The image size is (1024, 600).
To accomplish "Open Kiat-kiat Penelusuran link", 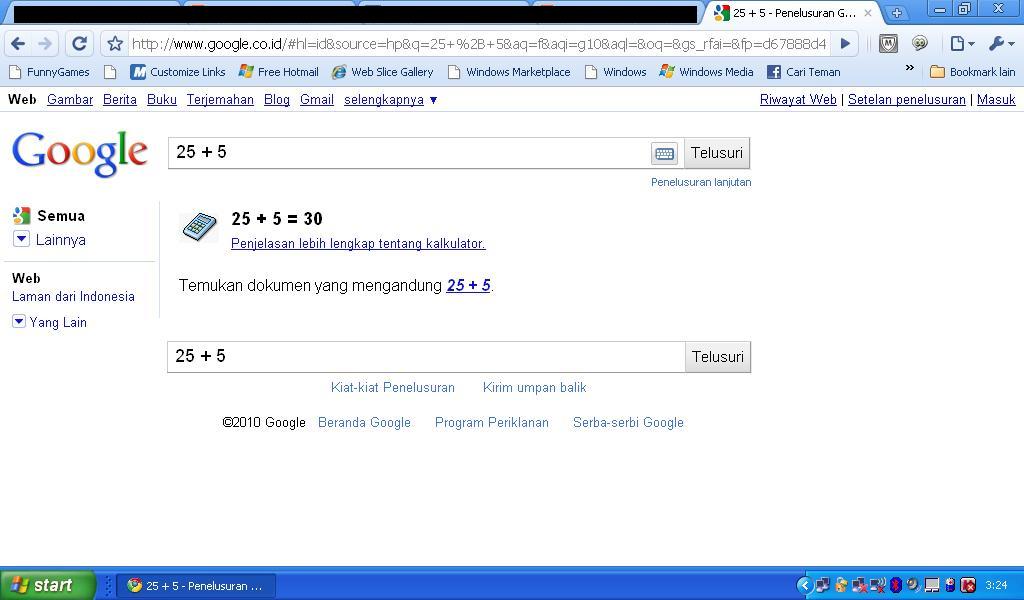I will (392, 387).
